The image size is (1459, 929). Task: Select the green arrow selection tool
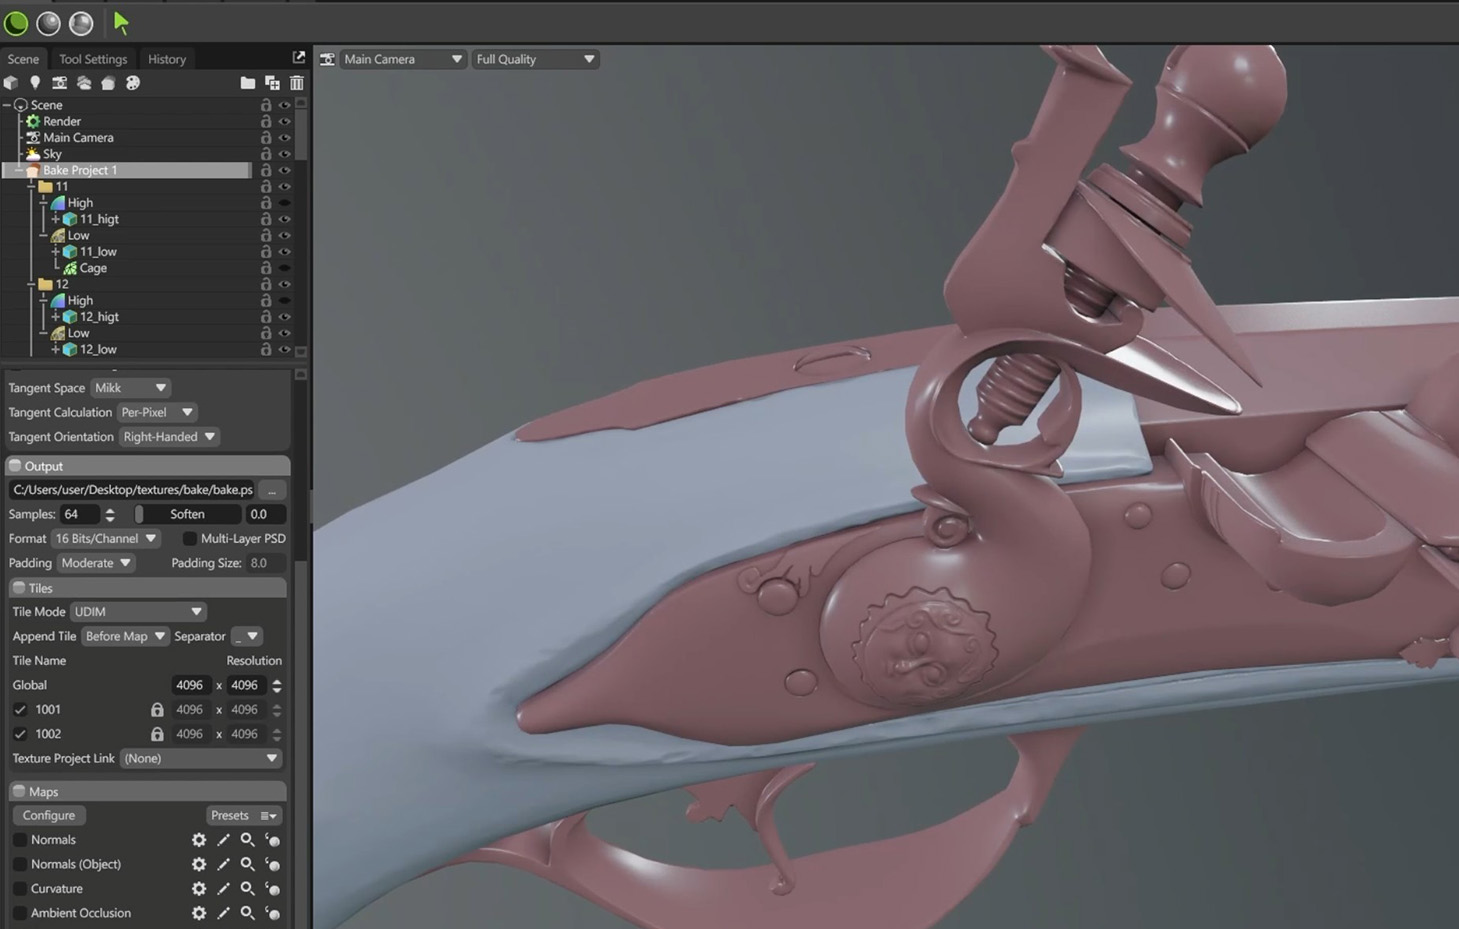point(121,22)
